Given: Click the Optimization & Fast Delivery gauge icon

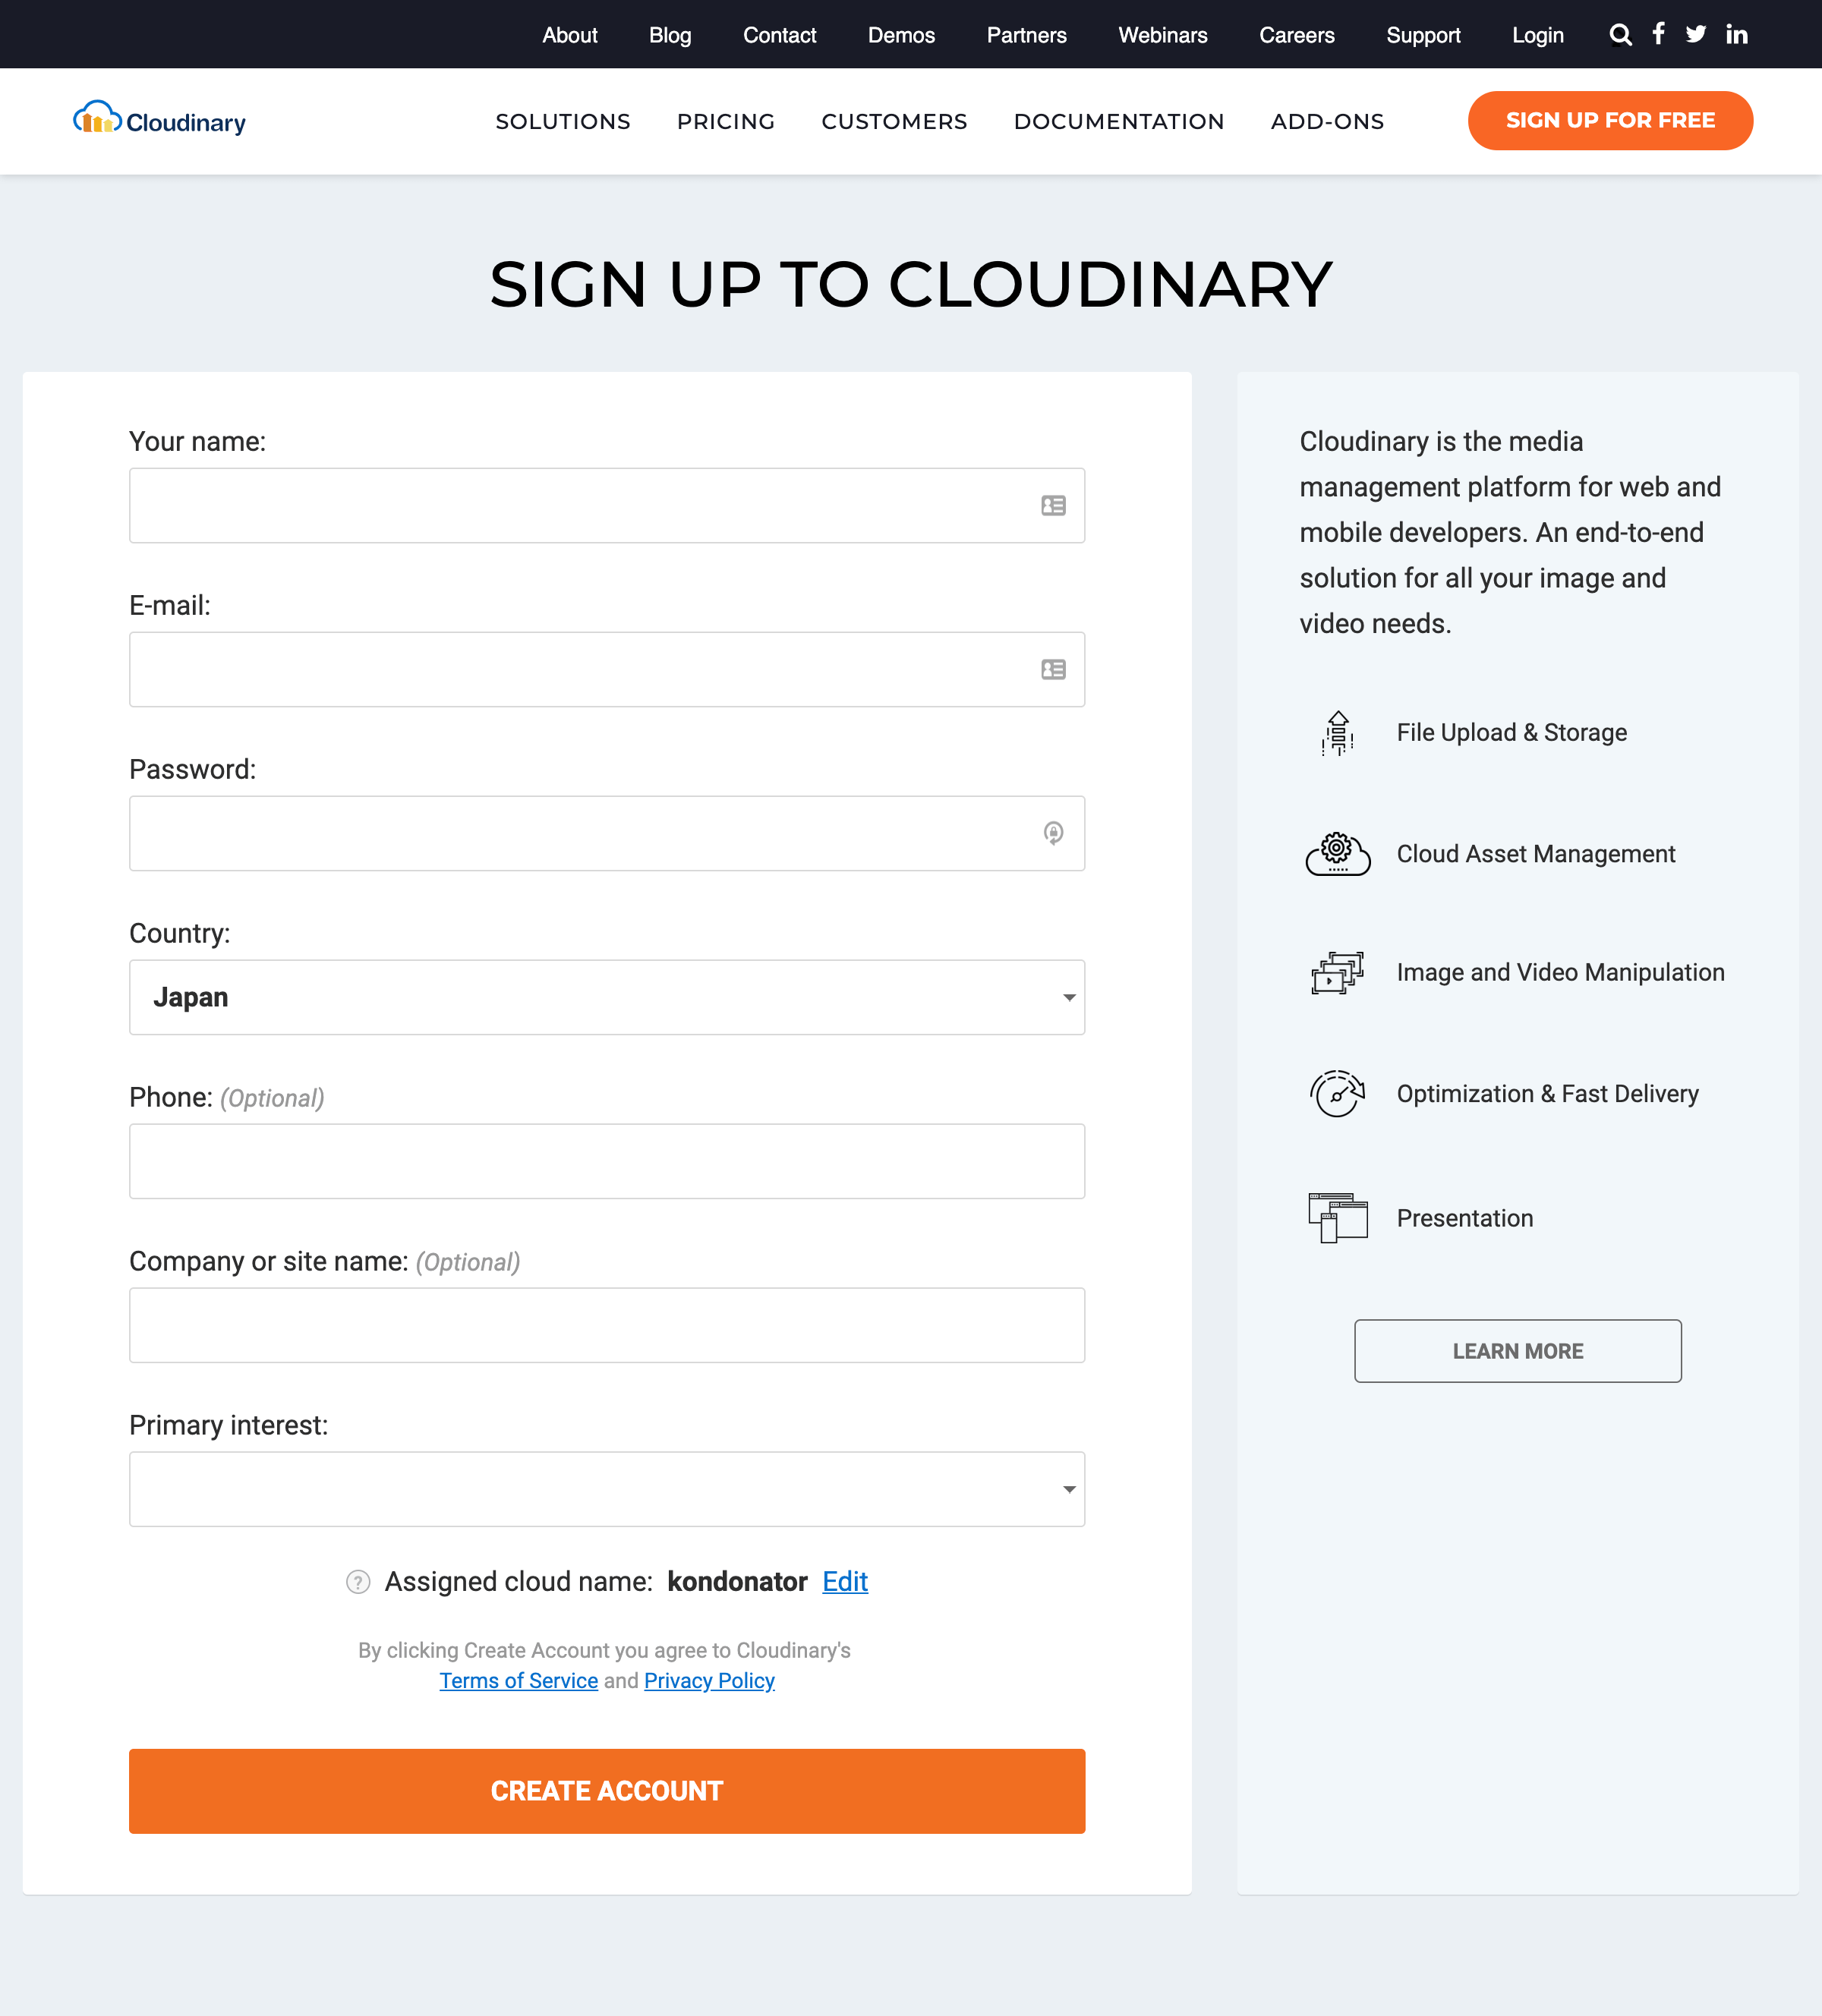Looking at the screenshot, I should [x=1337, y=1094].
